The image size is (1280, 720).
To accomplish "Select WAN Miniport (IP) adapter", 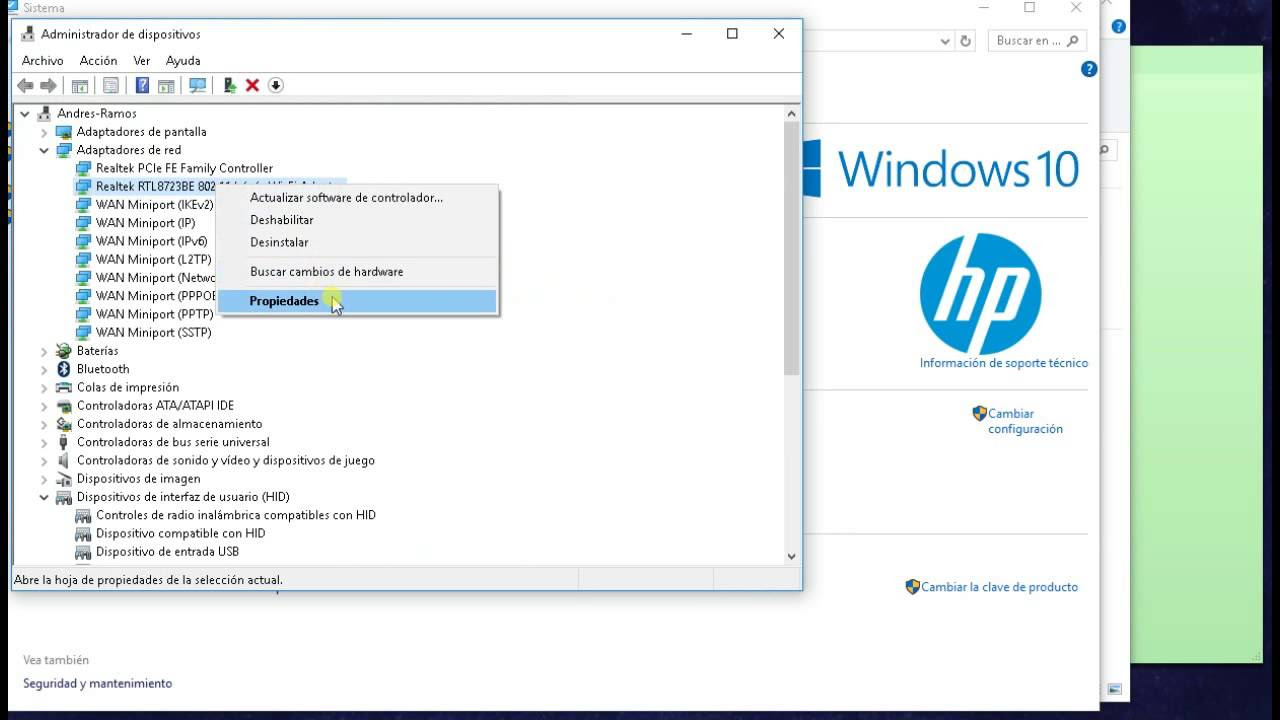I will point(146,223).
